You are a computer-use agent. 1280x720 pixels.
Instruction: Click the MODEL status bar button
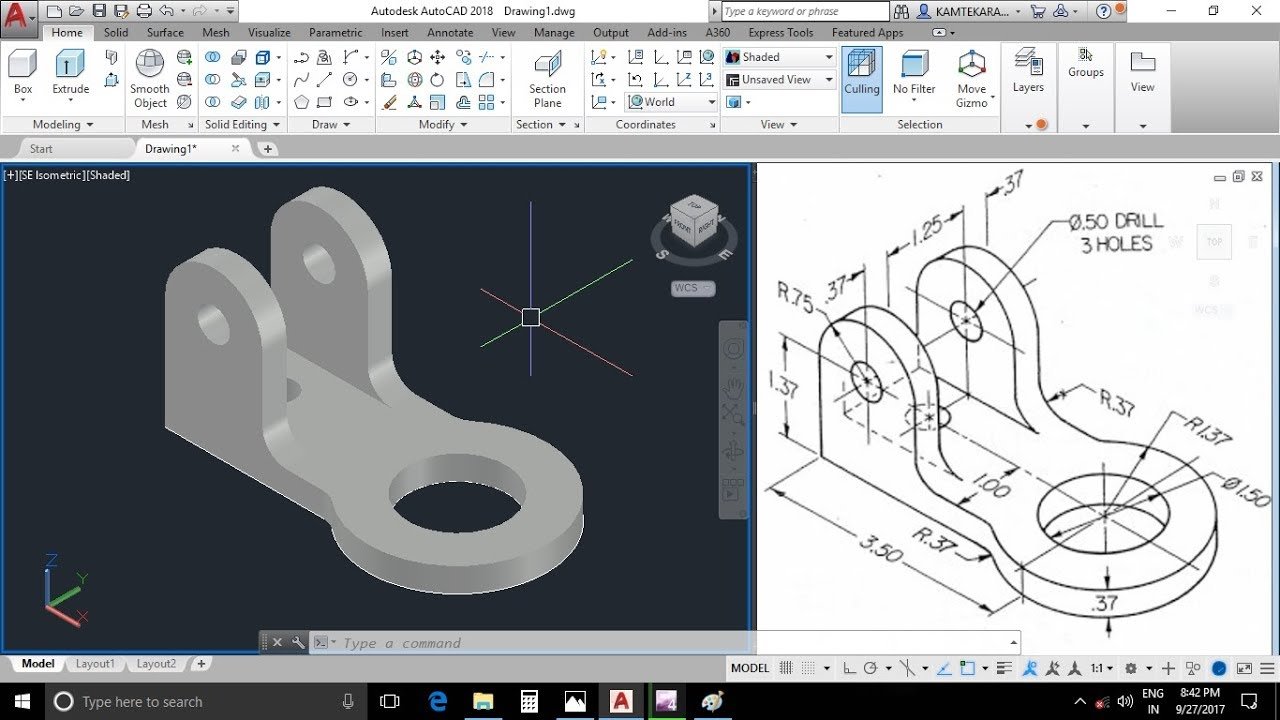[x=750, y=668]
